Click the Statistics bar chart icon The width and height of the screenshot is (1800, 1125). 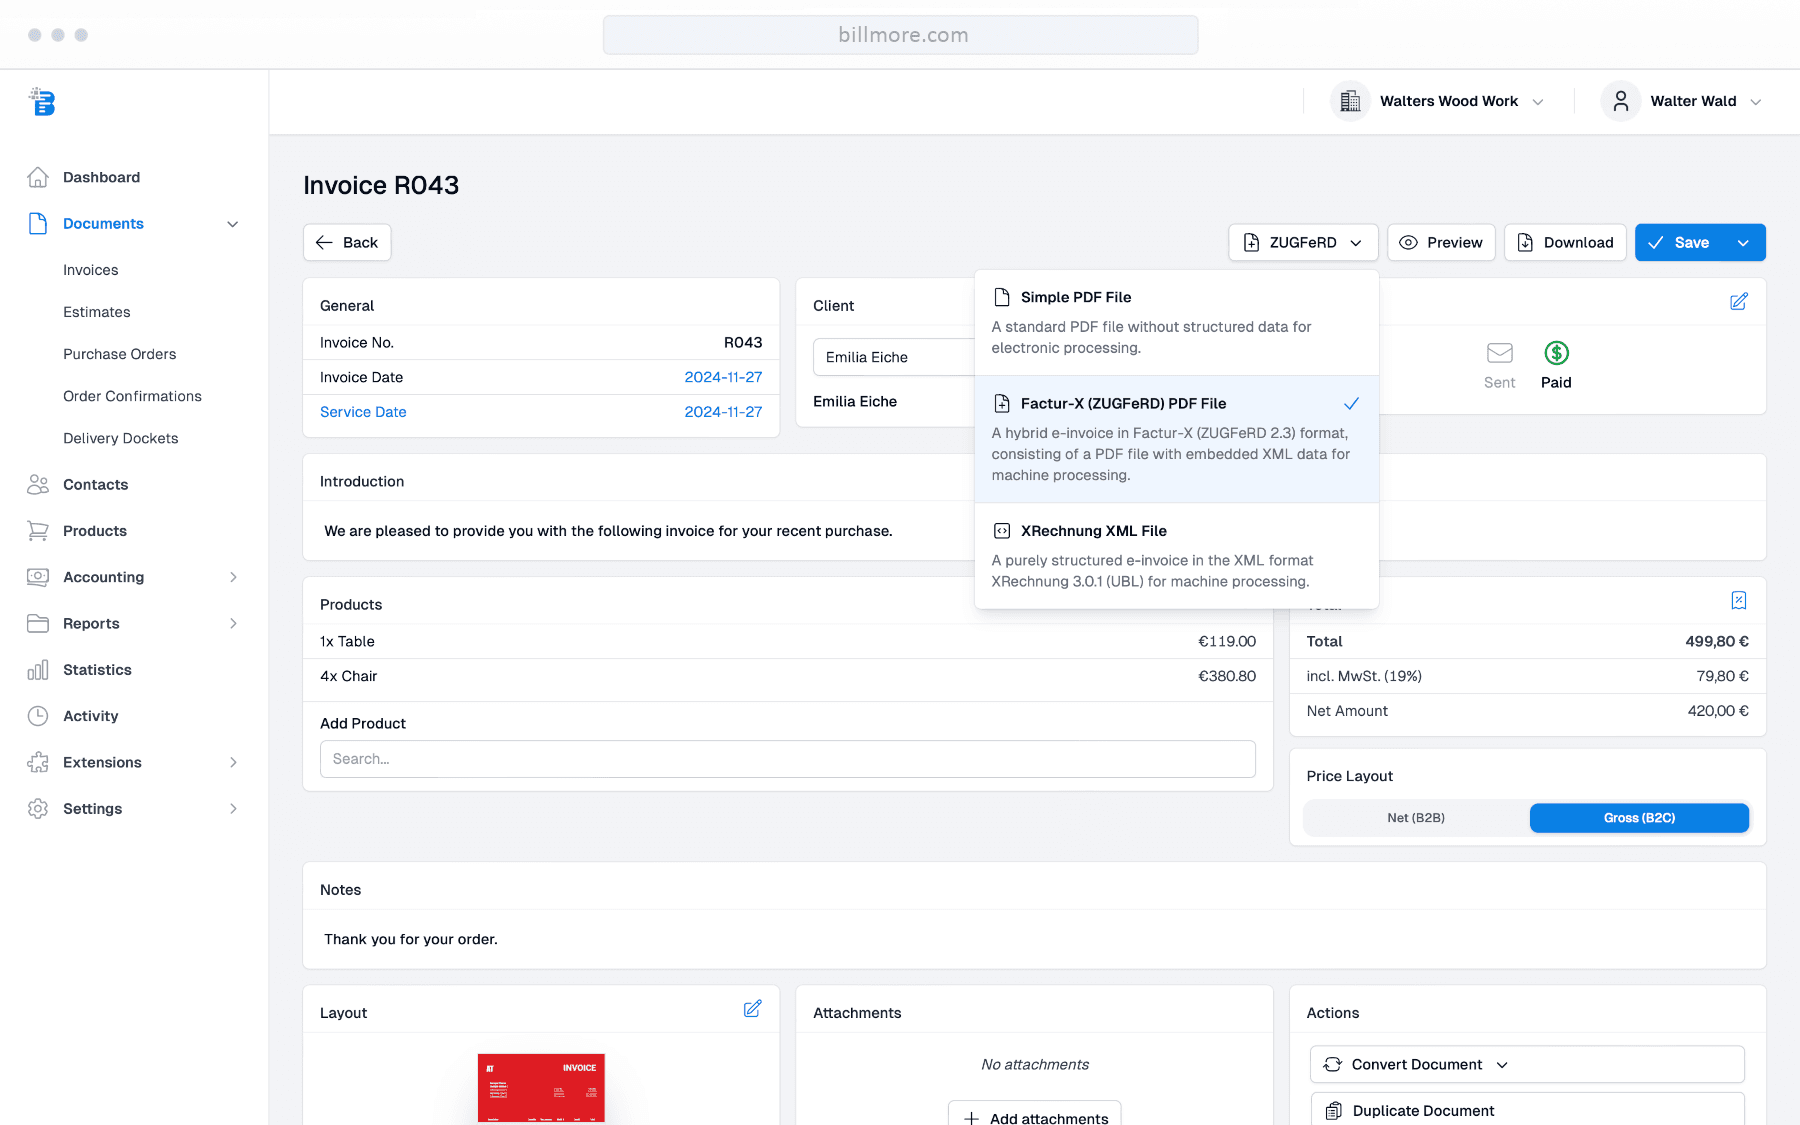(x=38, y=670)
